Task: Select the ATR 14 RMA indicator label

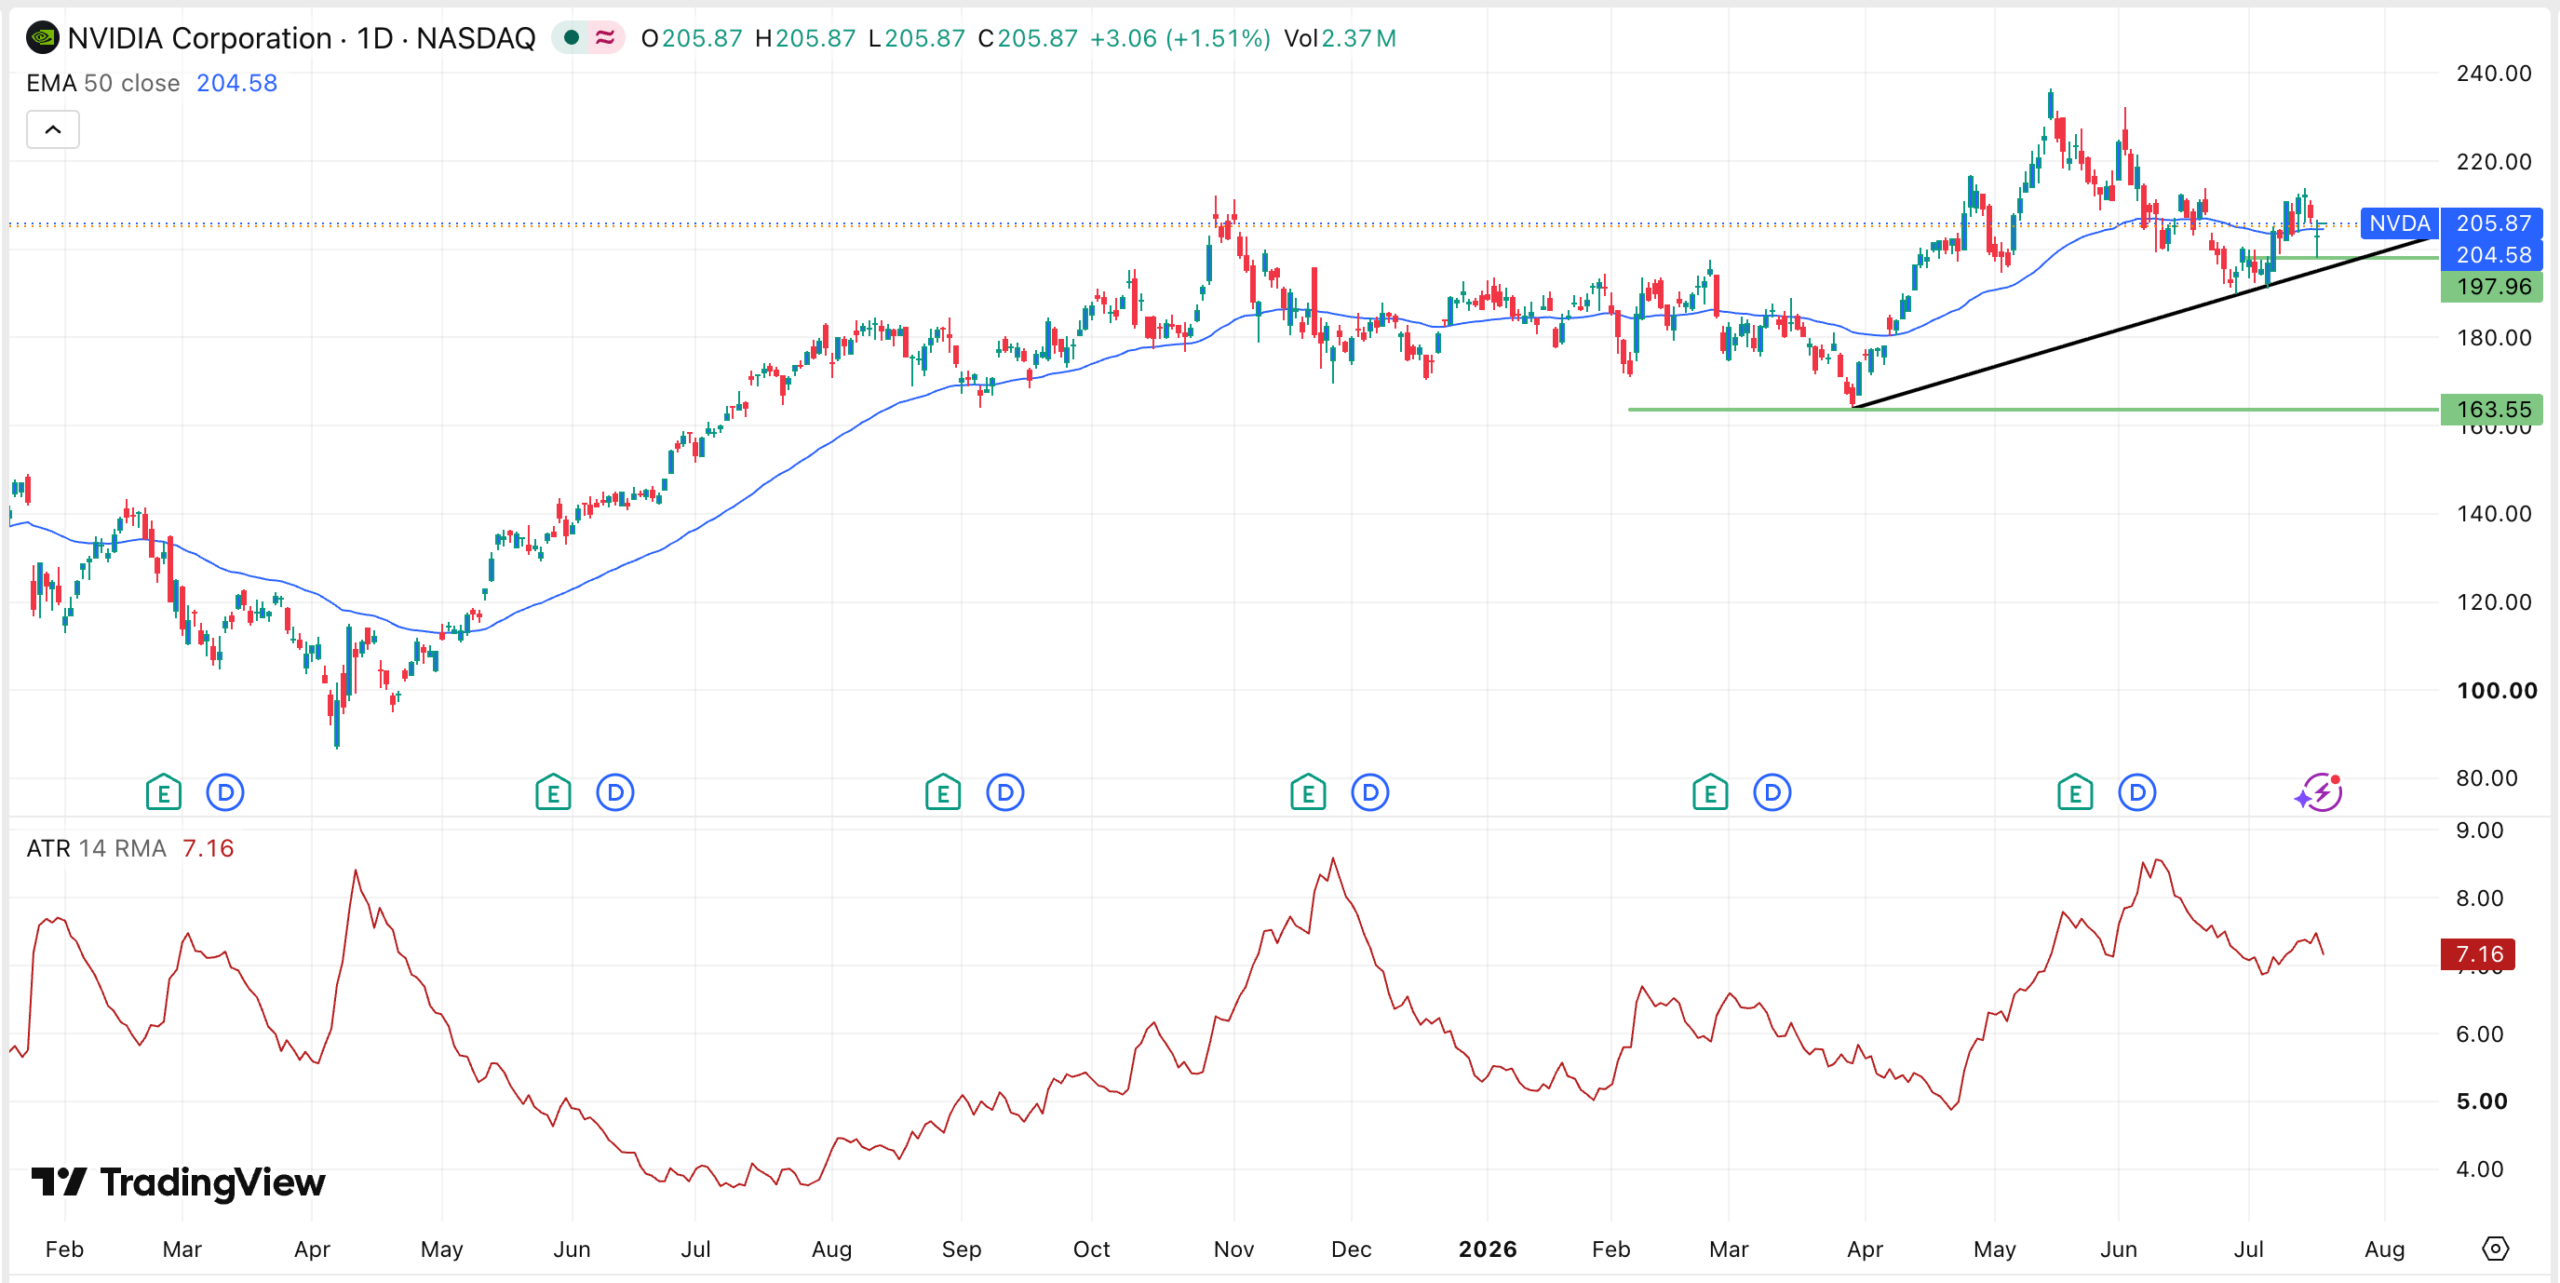Action: click(96, 848)
